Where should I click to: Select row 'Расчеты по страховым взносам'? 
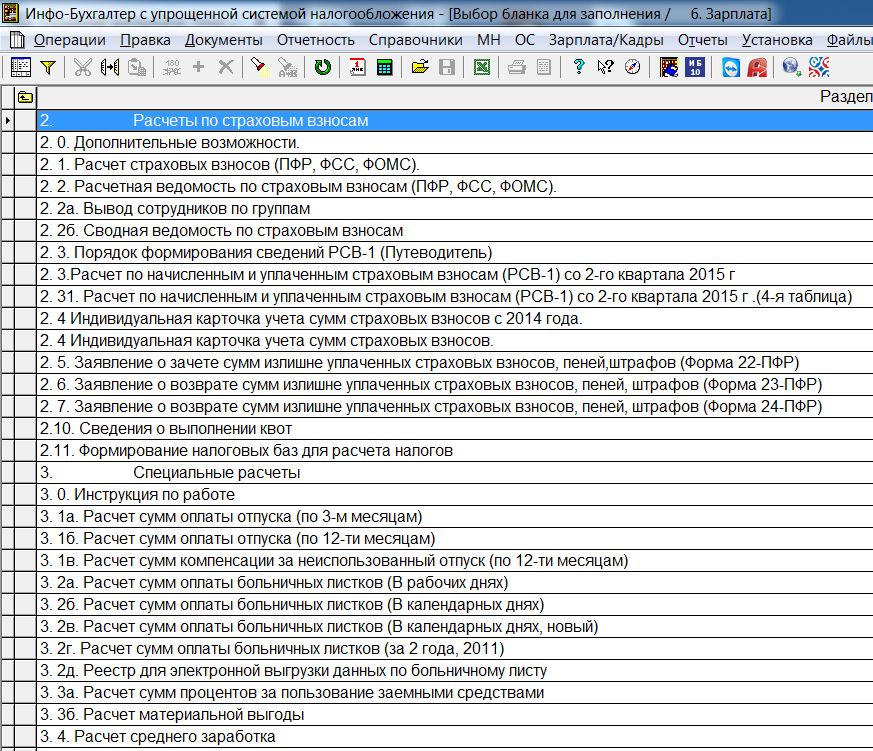point(455,121)
